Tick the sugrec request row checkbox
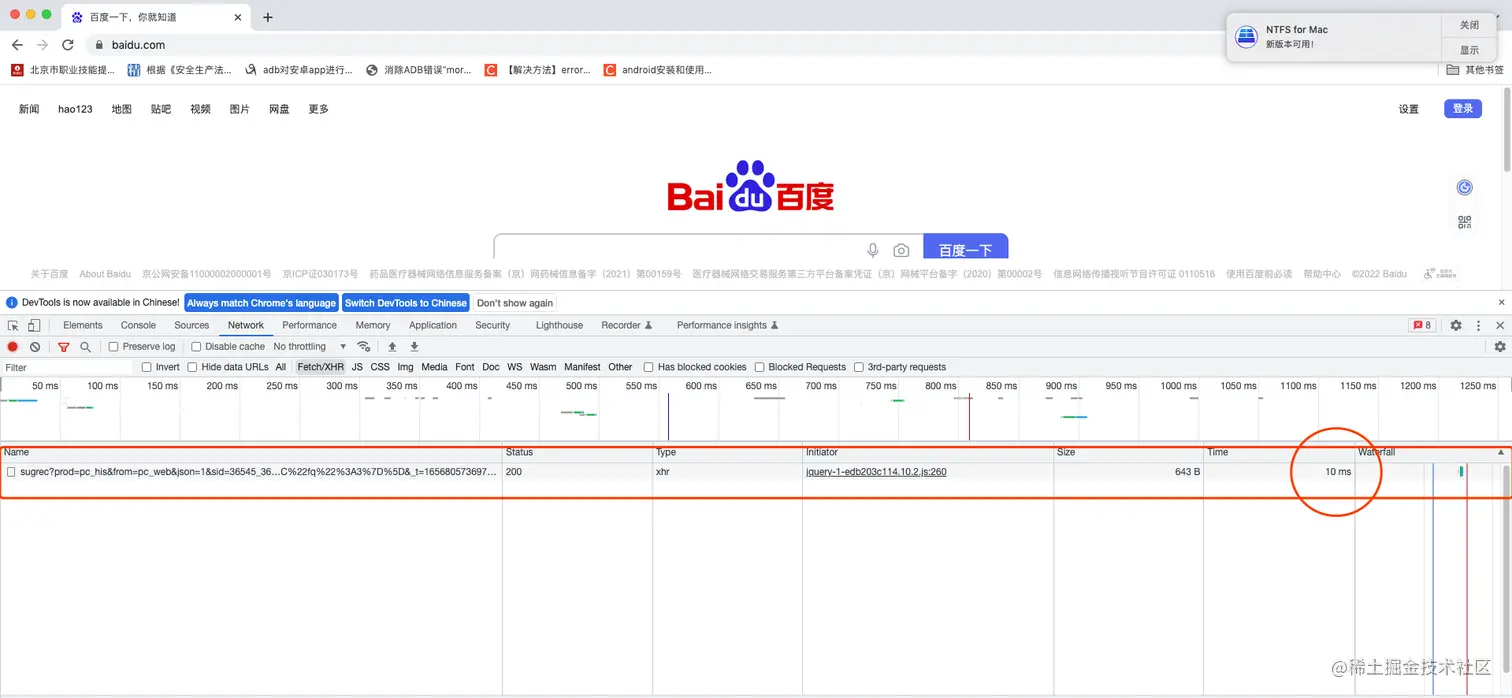 (x=11, y=472)
